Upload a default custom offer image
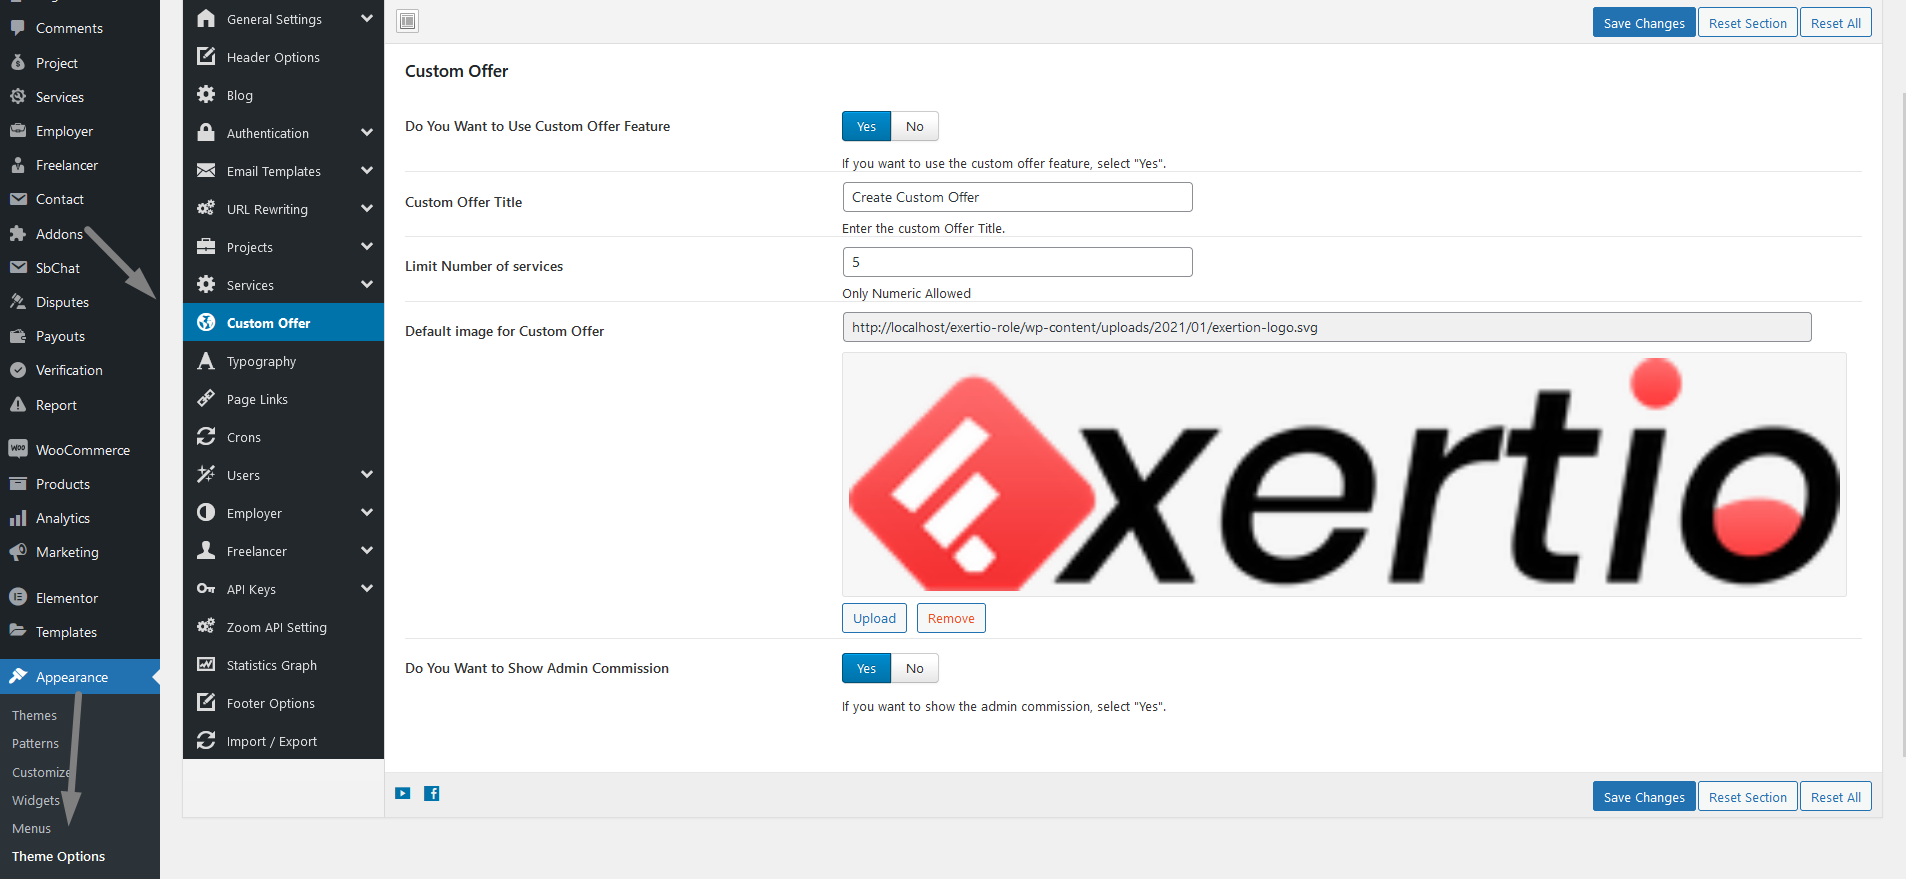This screenshot has width=1906, height=879. pos(874,618)
